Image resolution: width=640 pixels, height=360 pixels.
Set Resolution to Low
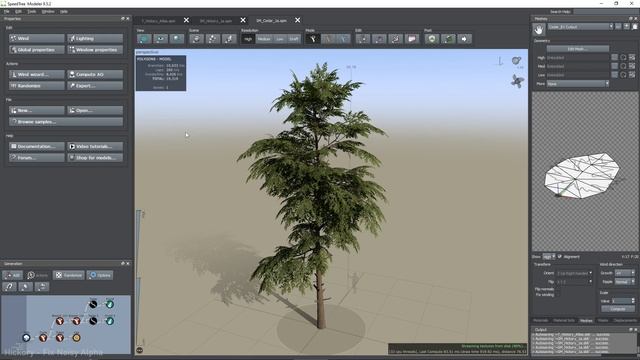[x=280, y=39]
